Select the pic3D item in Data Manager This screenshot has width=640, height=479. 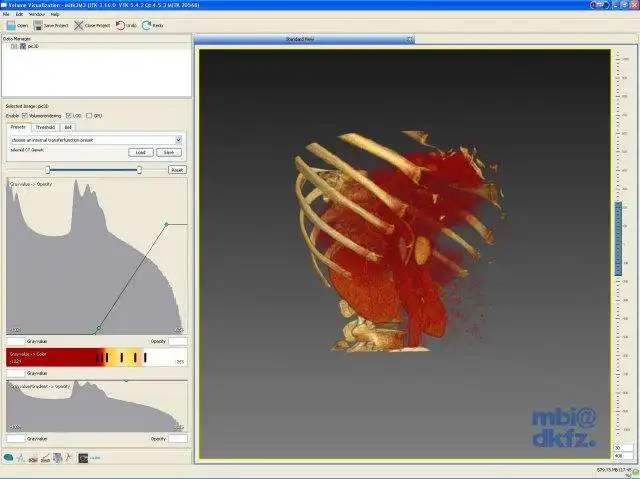point(33,47)
